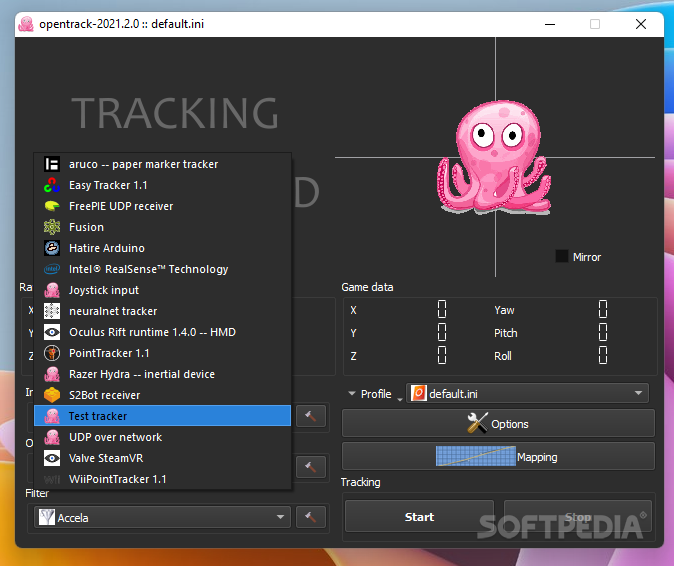The height and width of the screenshot is (566, 674).
Task: Select Valve SteamVR entry
Action: pyautogui.click(x=162, y=458)
